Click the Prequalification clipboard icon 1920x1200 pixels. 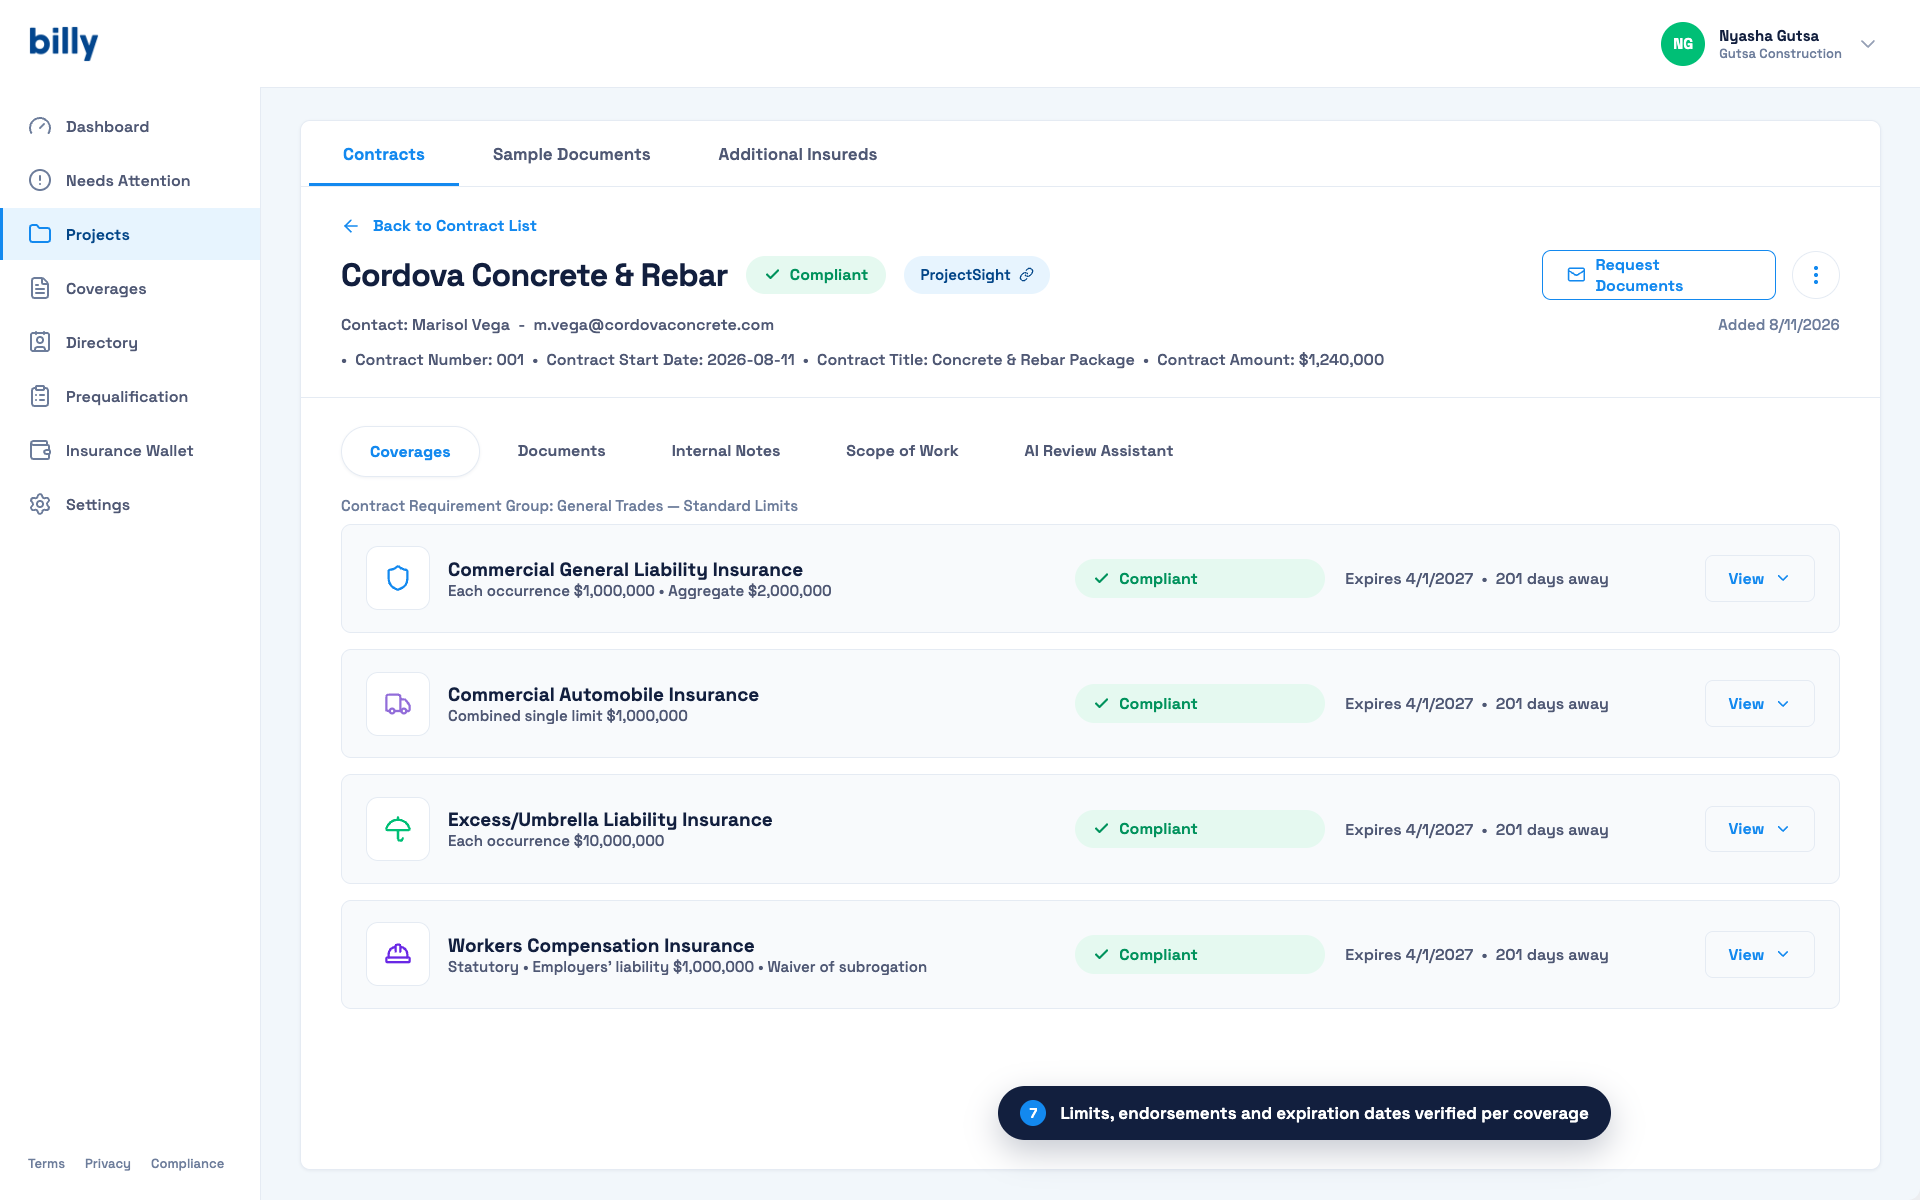[40, 396]
